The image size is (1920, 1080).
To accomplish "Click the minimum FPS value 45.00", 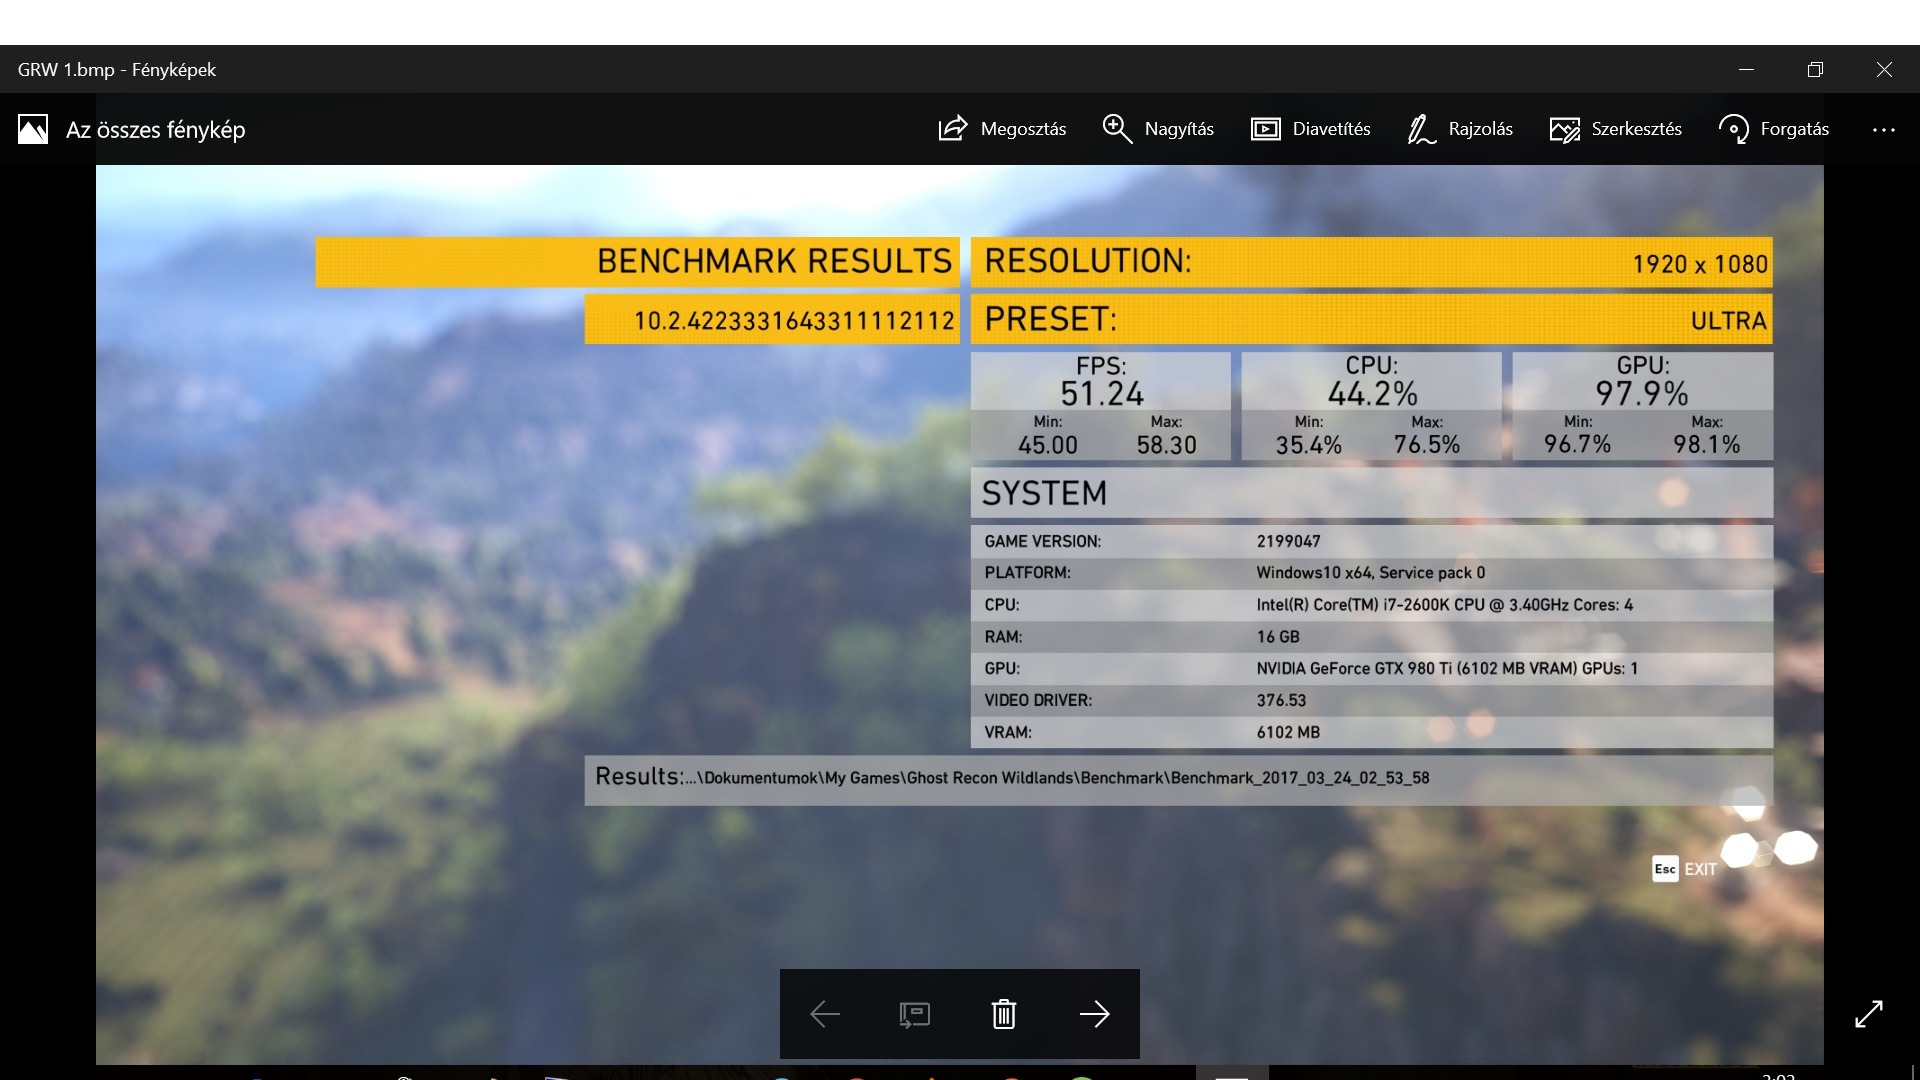I will (1048, 445).
